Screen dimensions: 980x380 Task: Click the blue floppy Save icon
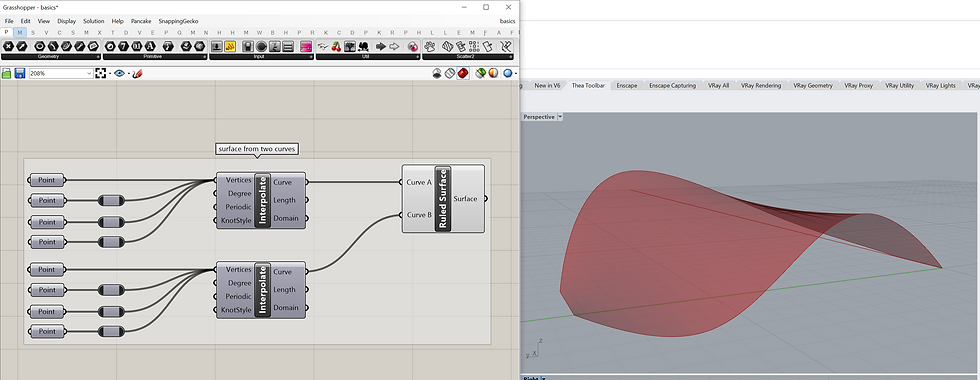point(20,73)
